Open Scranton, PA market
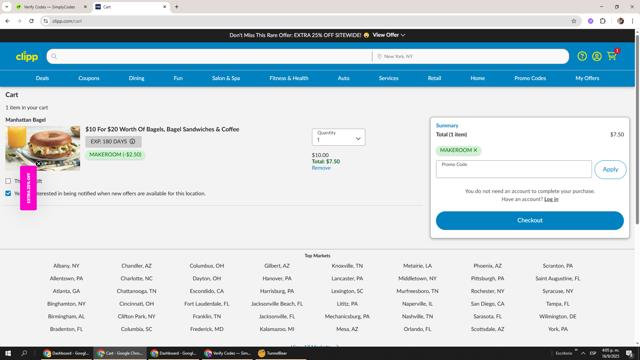Image resolution: width=640 pixels, height=360 pixels. [558, 266]
